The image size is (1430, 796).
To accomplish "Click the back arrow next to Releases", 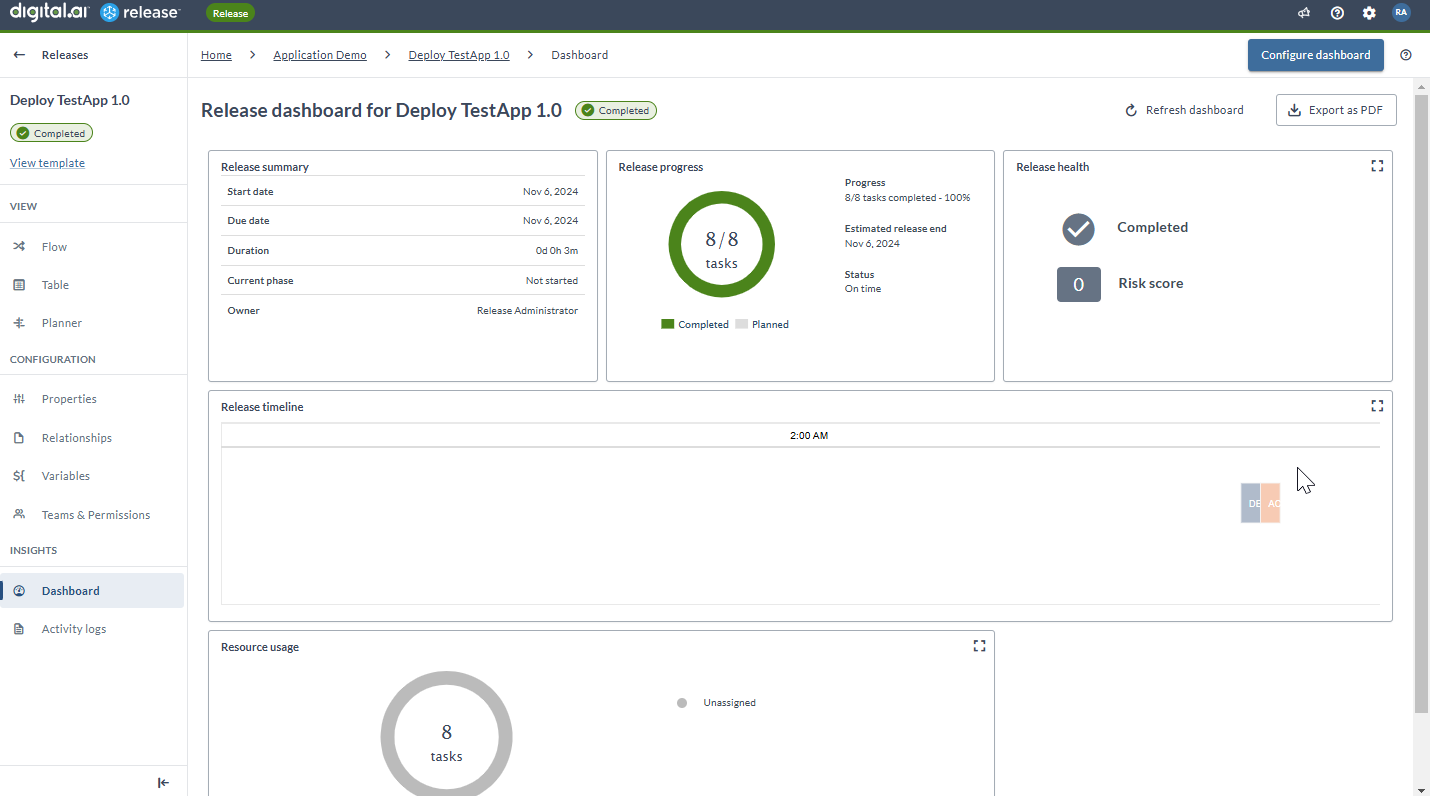I will 19,55.
